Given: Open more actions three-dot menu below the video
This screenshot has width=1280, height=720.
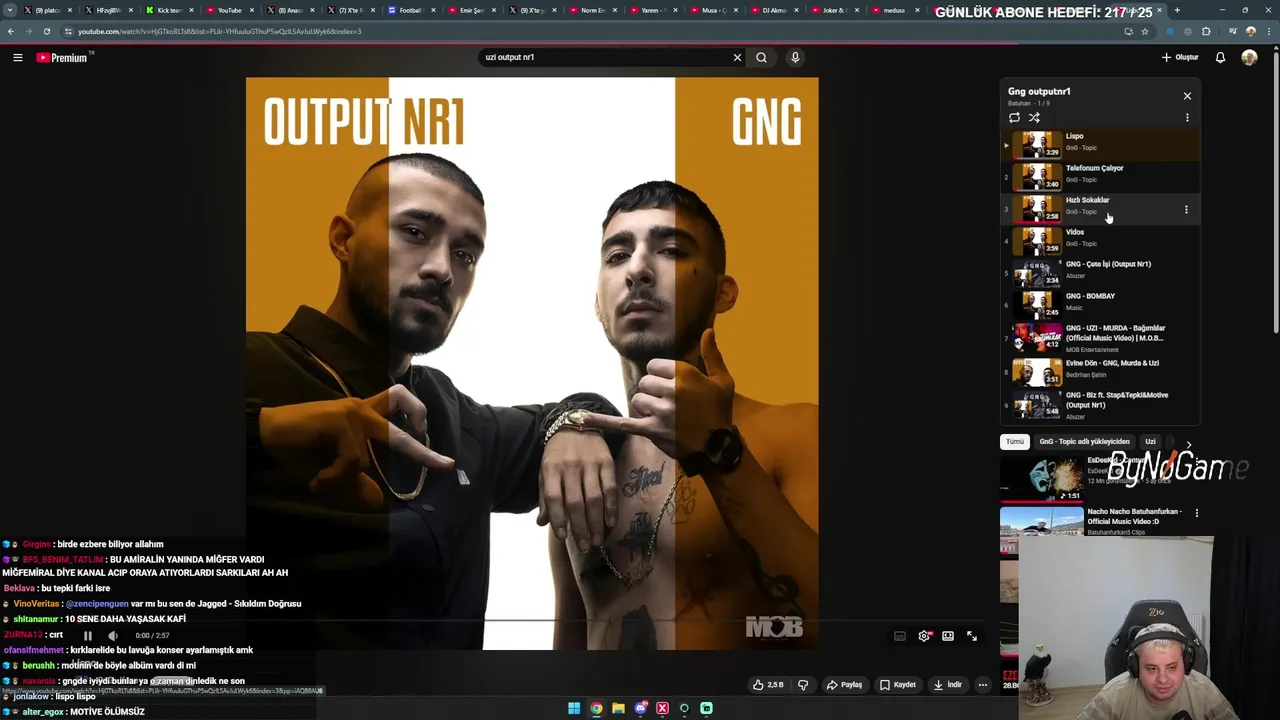Looking at the screenshot, I should pos(983,685).
